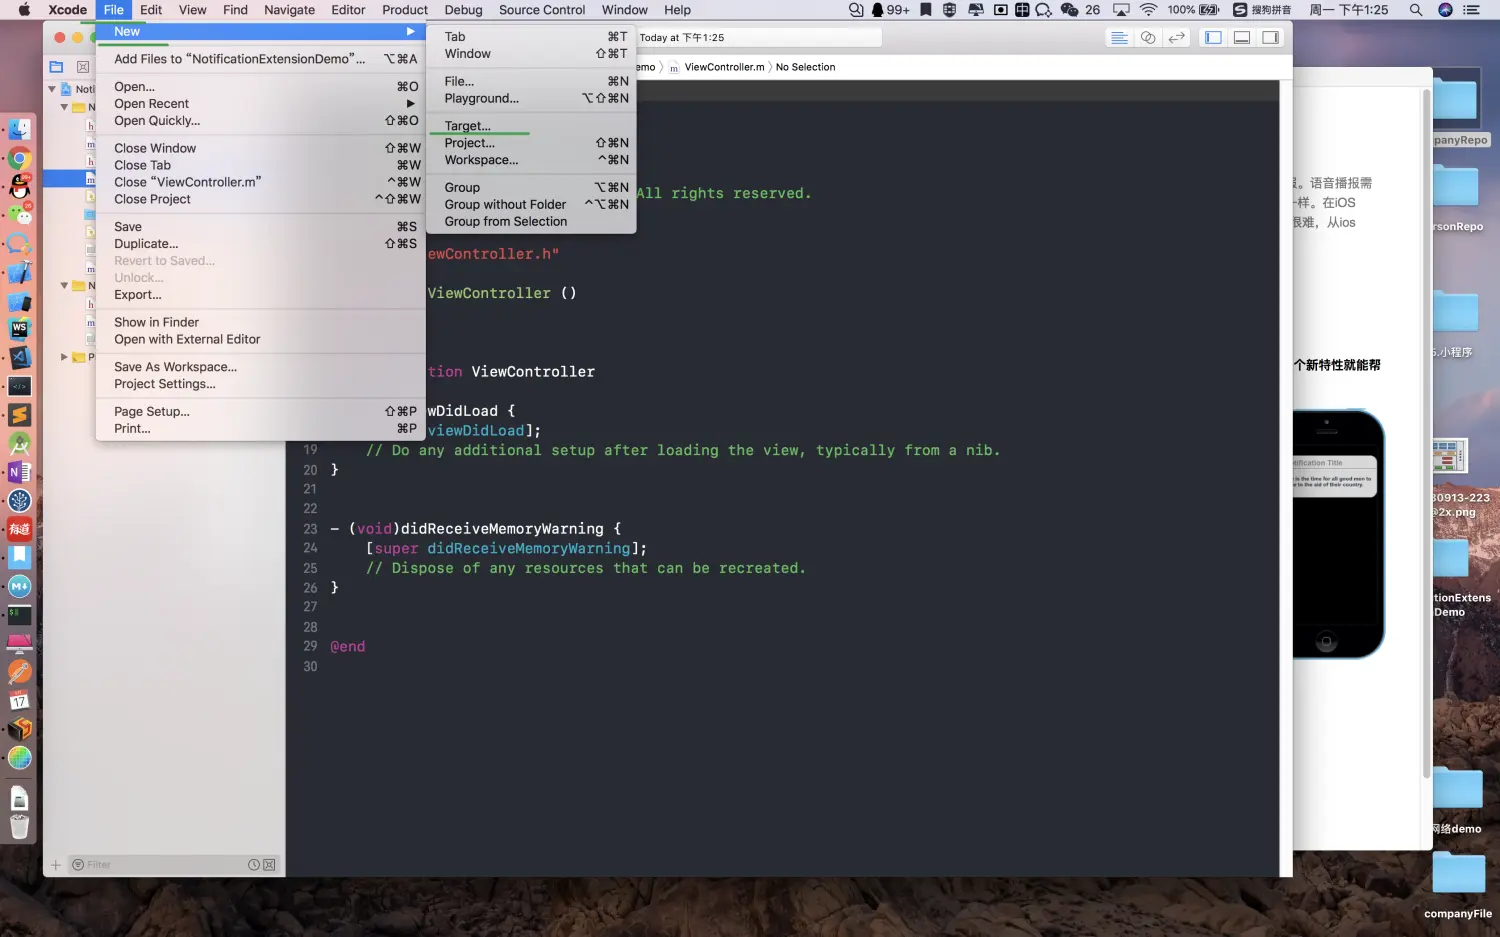Open Postman from the Dock
1500x937 pixels.
click(x=19, y=672)
